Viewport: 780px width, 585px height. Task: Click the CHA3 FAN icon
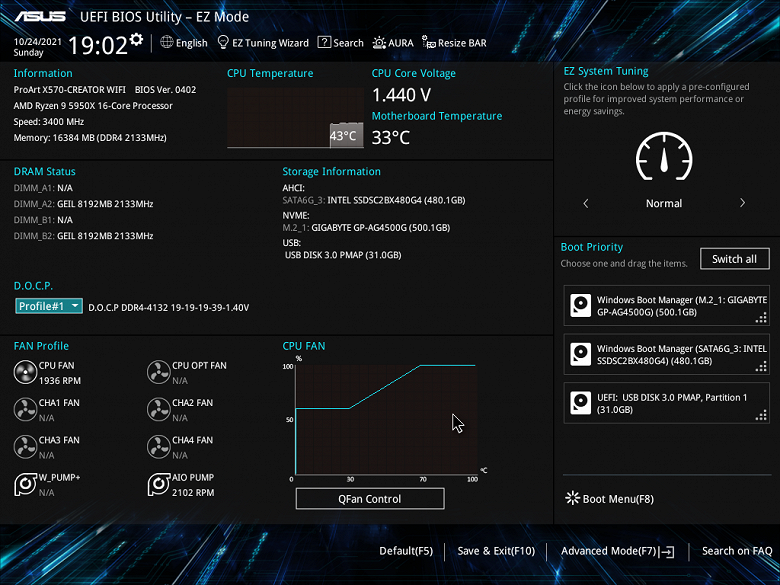tap(25, 447)
